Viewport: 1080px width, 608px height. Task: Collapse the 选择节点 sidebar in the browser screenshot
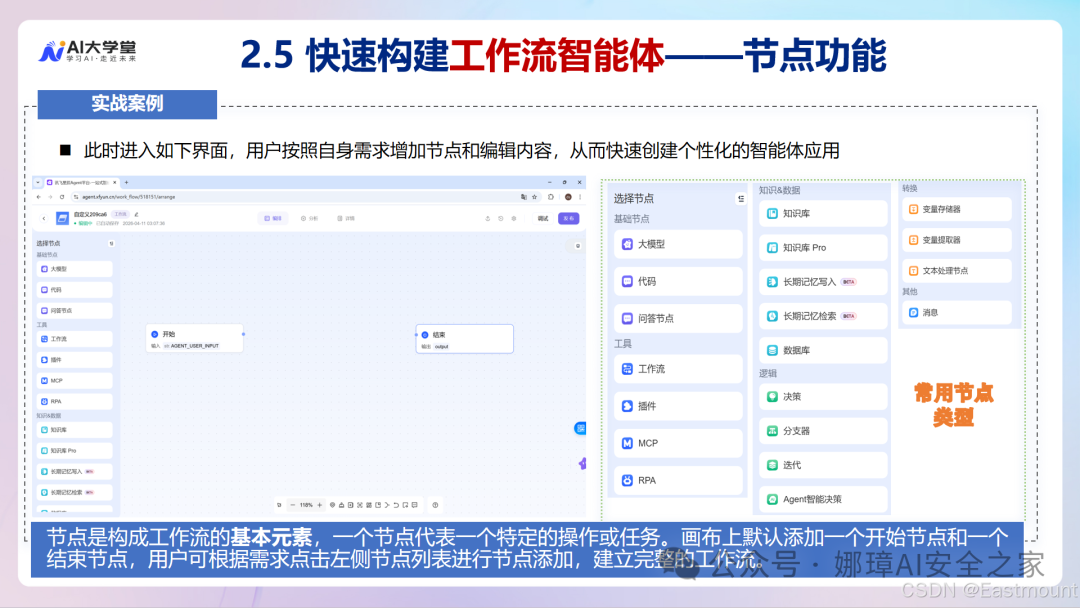[x=112, y=243]
